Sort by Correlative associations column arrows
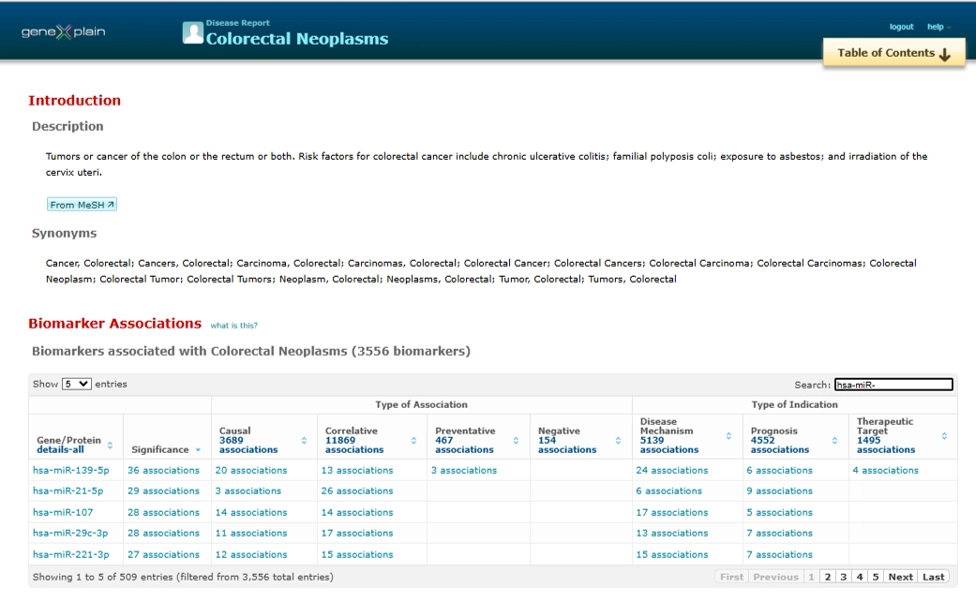Screen dimensions: 976x596 click(411, 440)
